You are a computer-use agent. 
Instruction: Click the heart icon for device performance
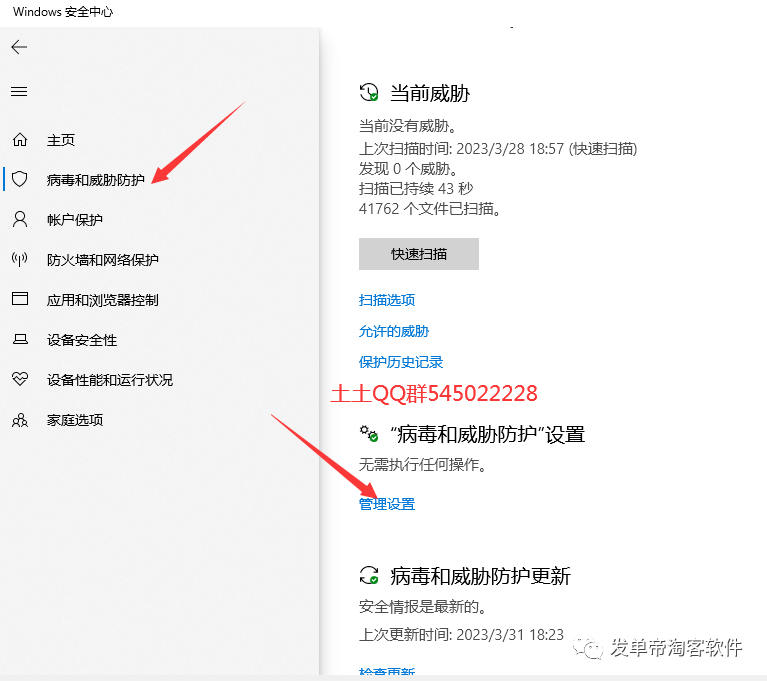click(x=20, y=379)
